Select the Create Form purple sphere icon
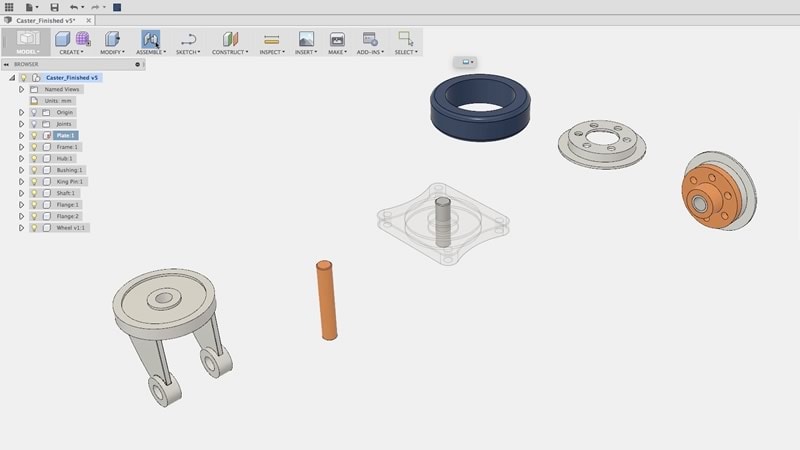Screen dimensions: 800x450 click(x=83, y=39)
